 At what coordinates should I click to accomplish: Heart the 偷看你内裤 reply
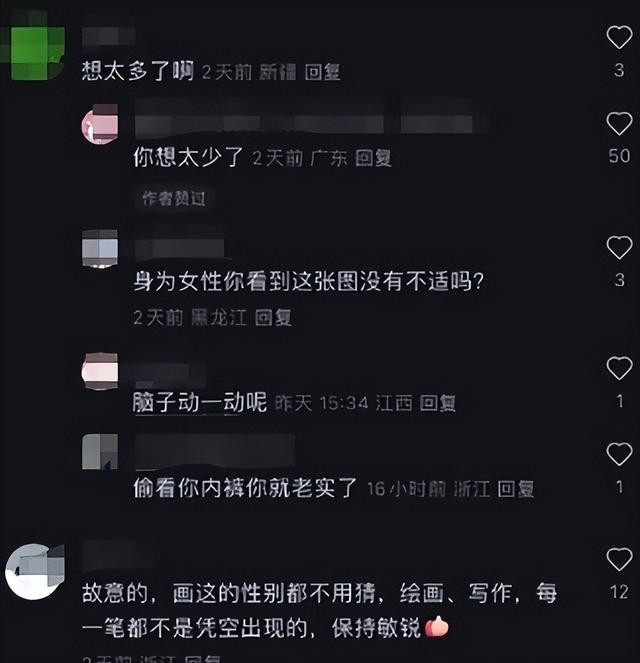click(619, 454)
